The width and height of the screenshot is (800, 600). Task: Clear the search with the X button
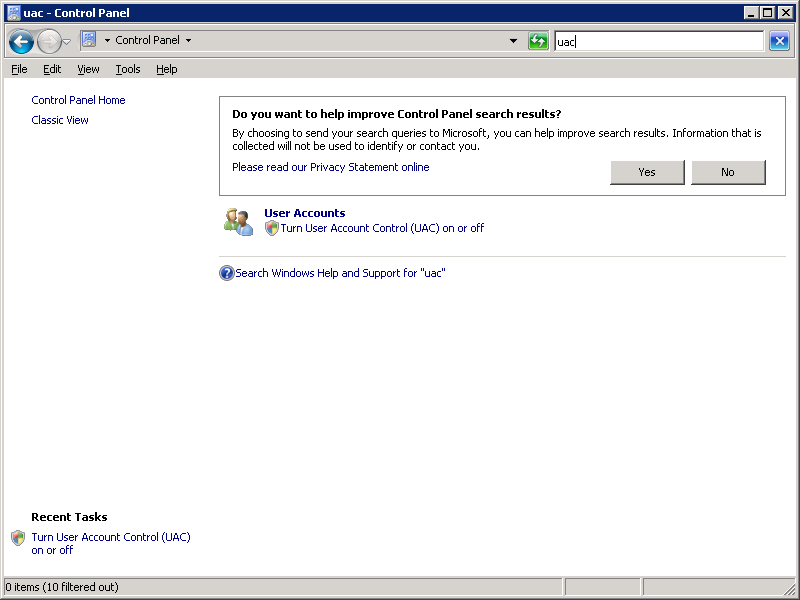coord(779,41)
